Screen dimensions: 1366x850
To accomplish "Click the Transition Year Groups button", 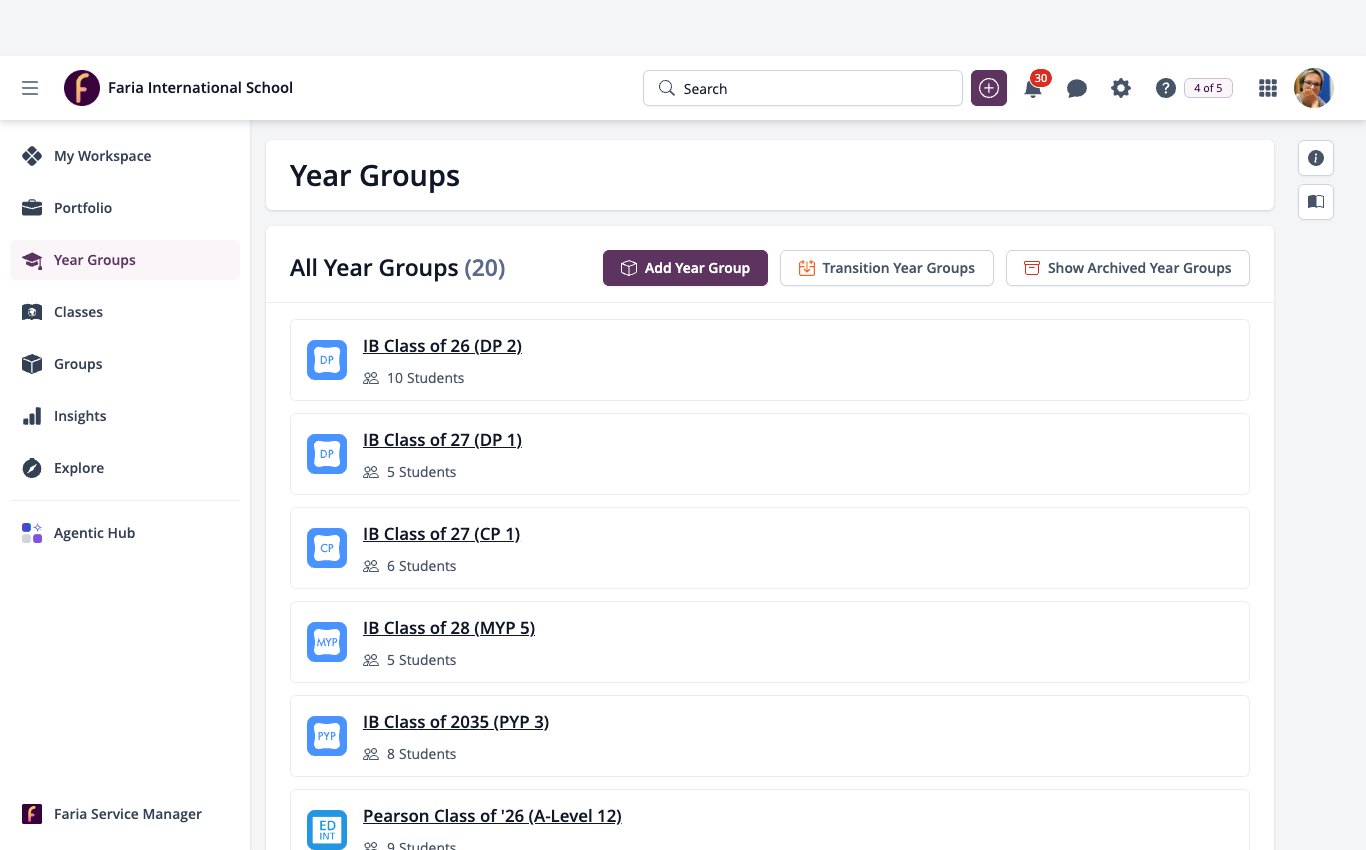I will [886, 268].
